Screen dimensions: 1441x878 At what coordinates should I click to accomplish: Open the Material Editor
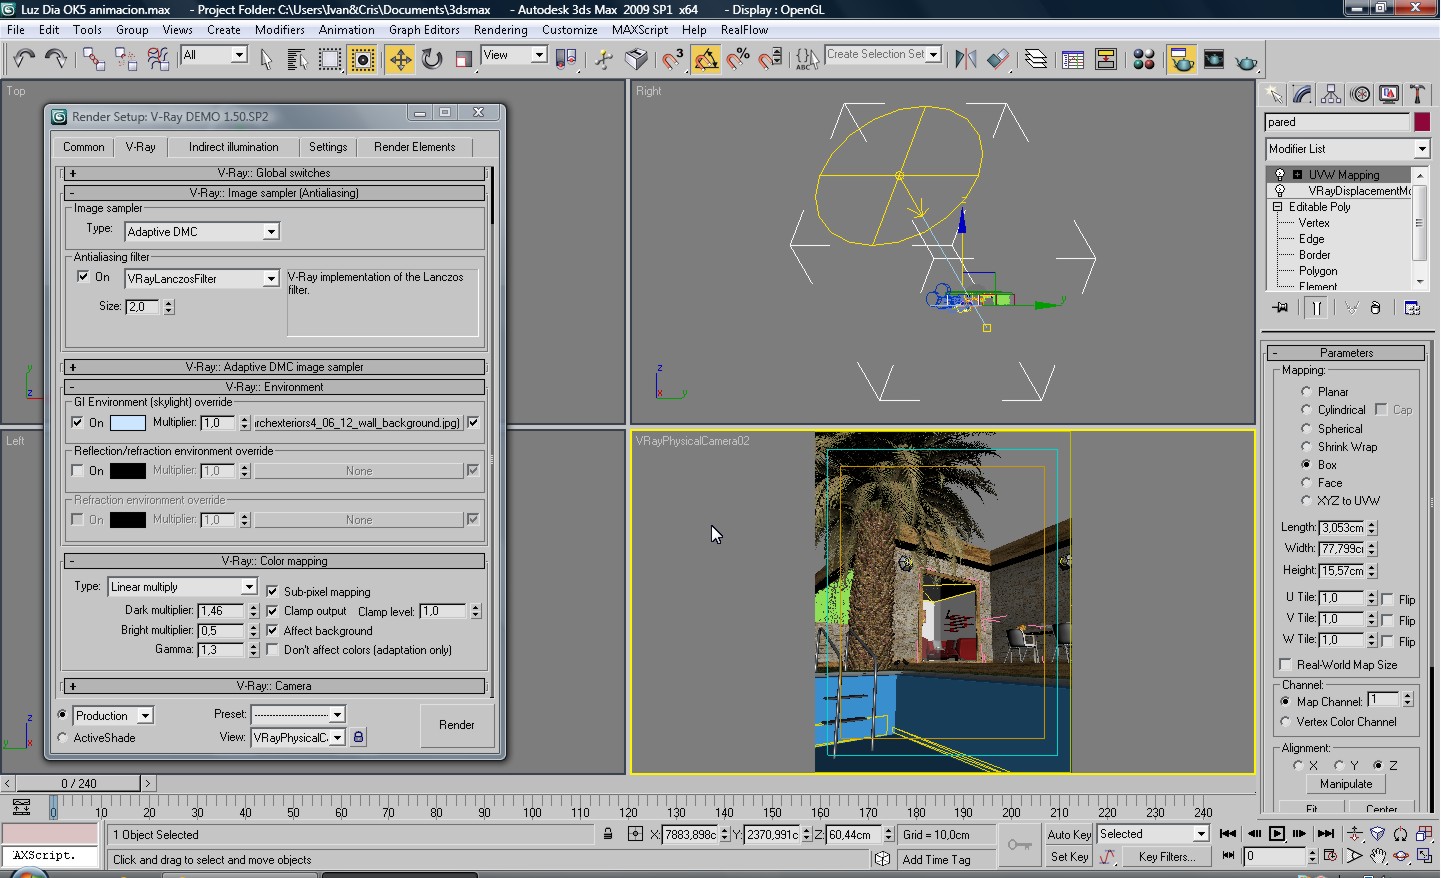tap(1144, 60)
